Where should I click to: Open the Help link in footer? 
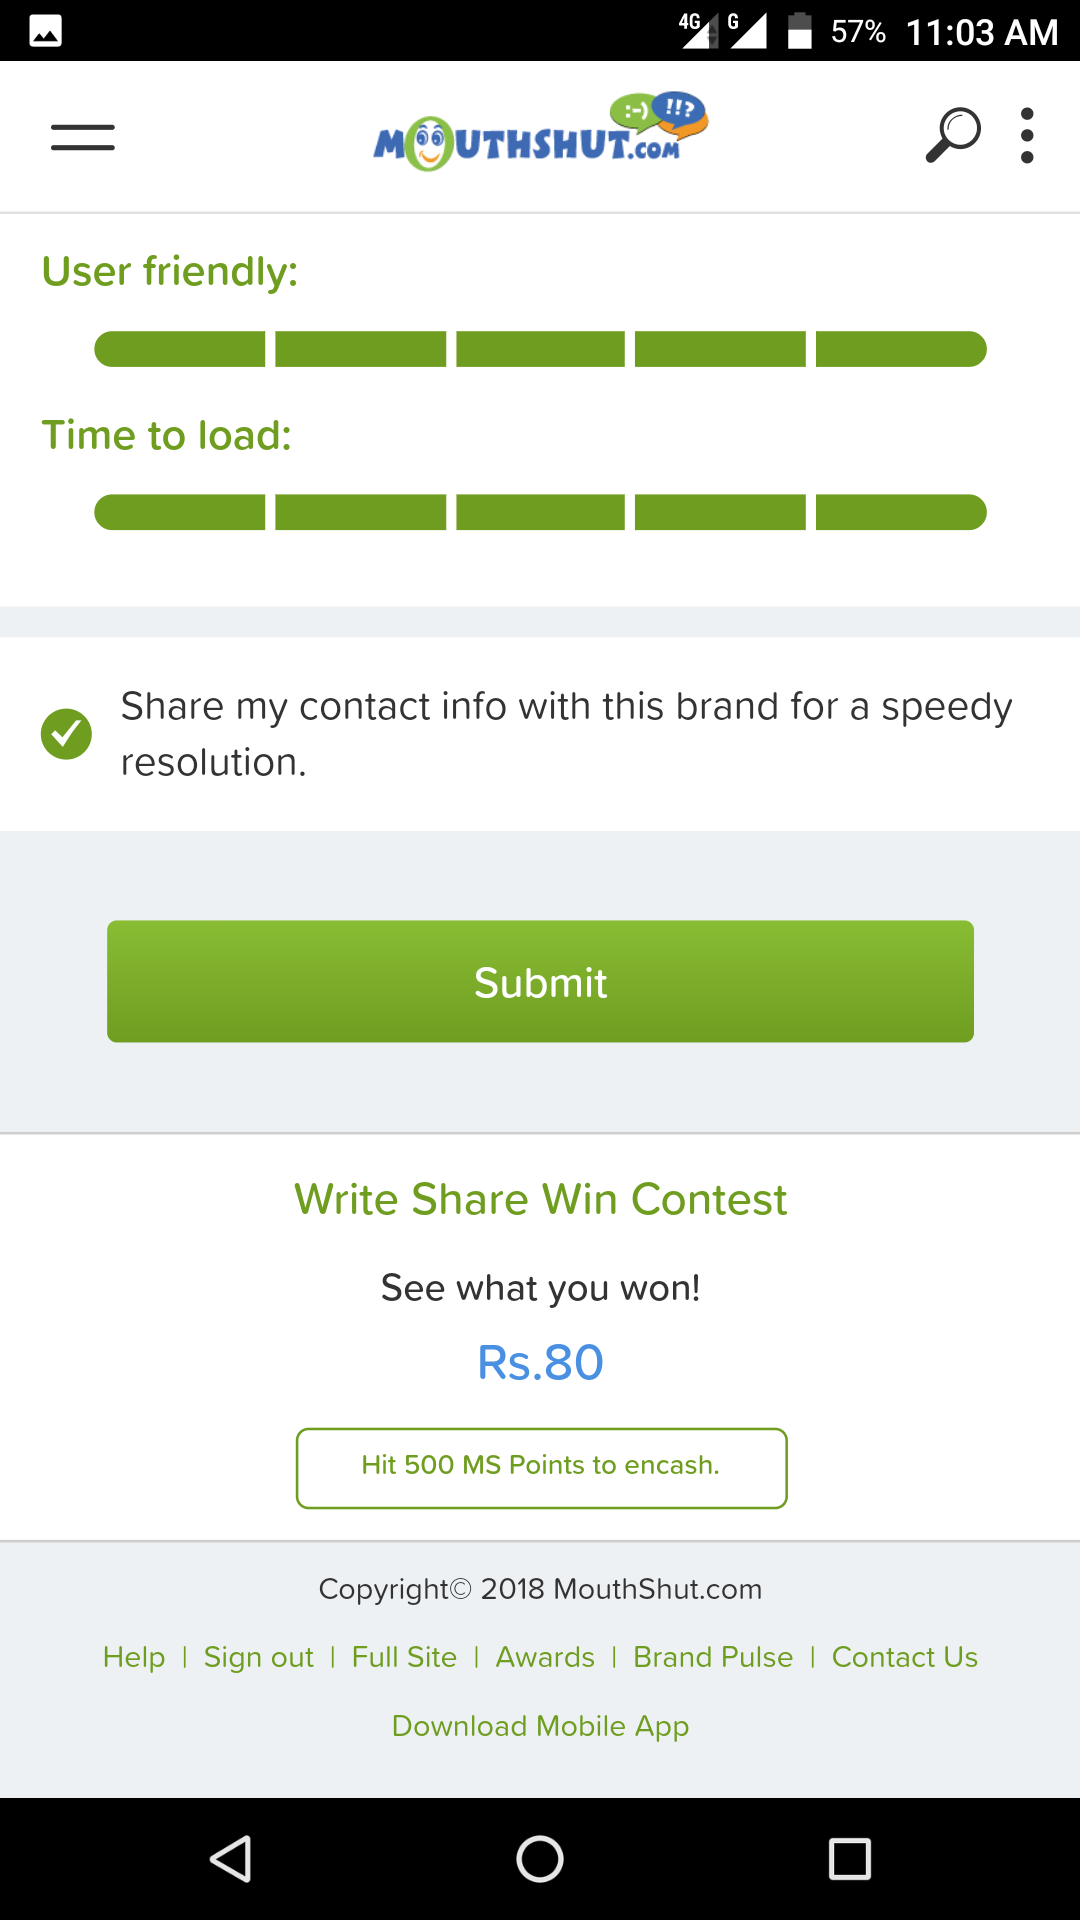134,1657
